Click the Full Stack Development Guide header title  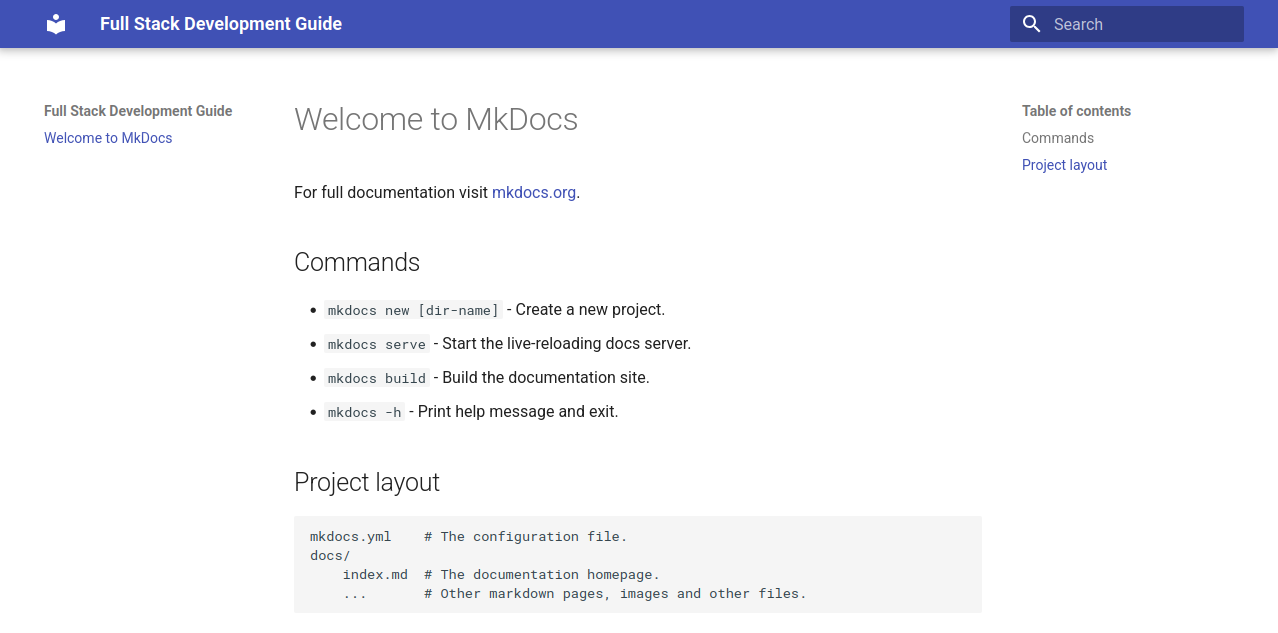(x=221, y=24)
